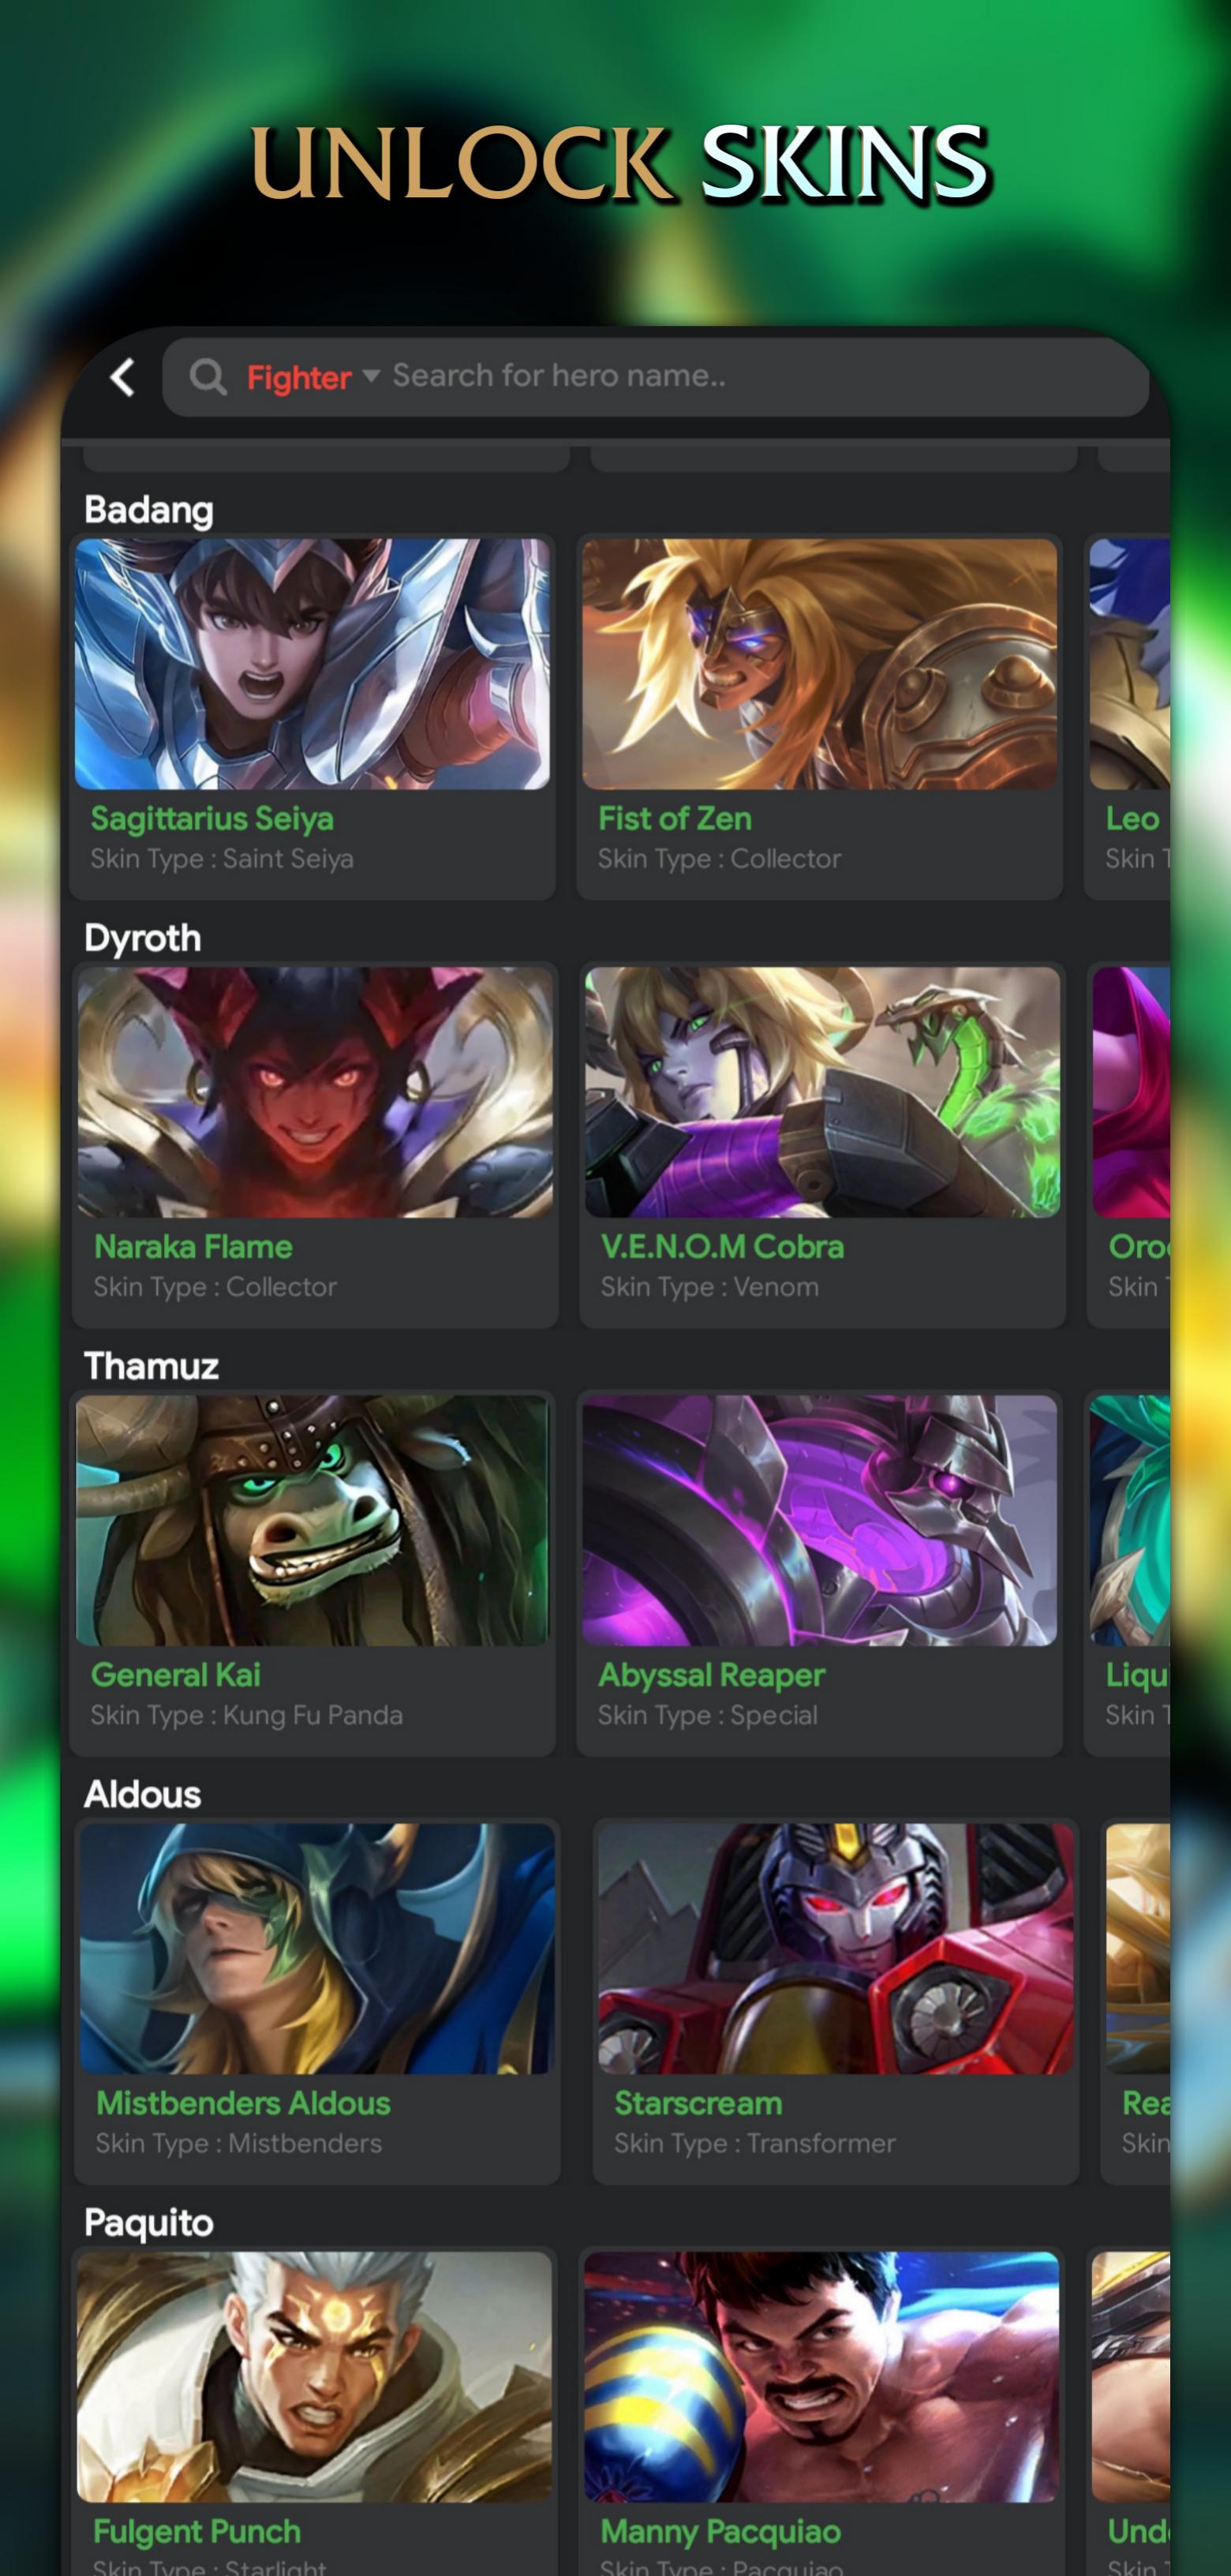The width and height of the screenshot is (1231, 2576).
Task: Click the magnifying glass search icon
Action: tap(208, 377)
